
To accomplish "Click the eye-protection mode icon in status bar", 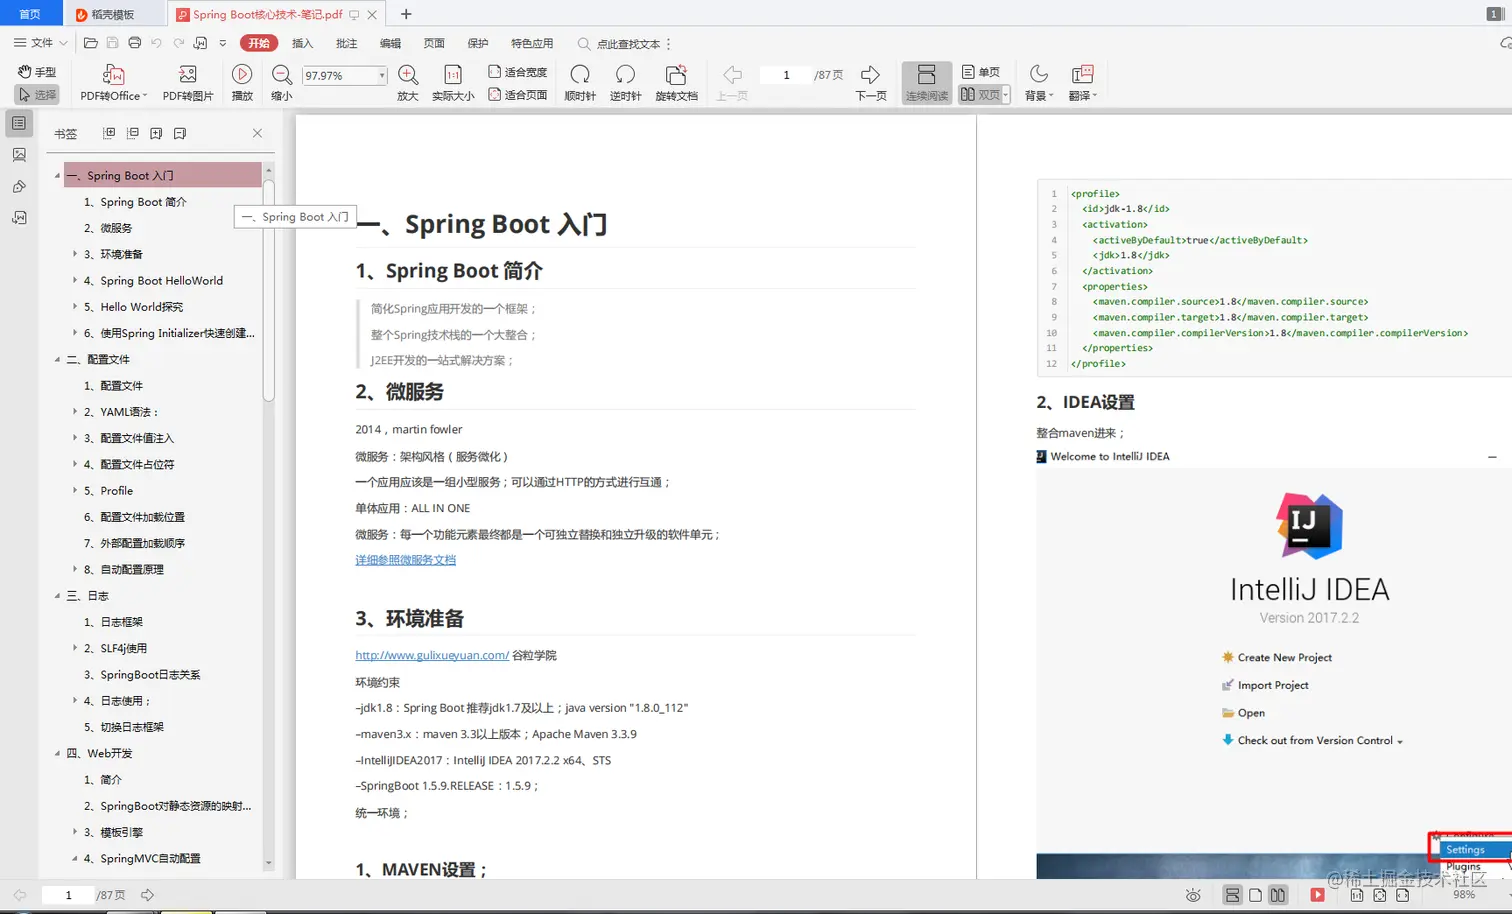I will pos(1193,895).
